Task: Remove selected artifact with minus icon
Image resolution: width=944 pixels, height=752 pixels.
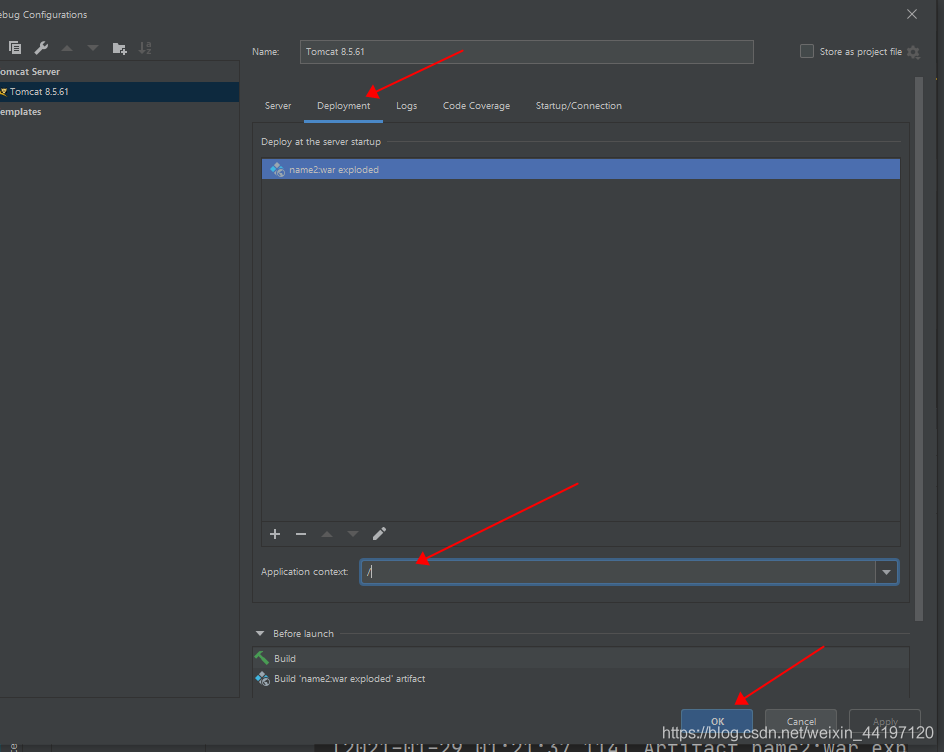Action: click(301, 534)
